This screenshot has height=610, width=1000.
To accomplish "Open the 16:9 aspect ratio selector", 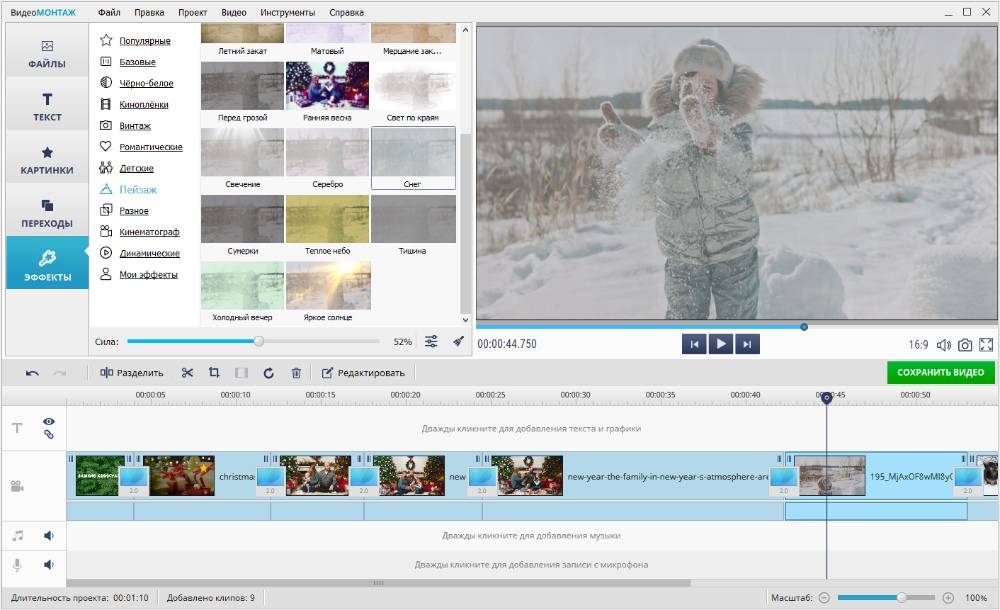I will click(x=918, y=345).
